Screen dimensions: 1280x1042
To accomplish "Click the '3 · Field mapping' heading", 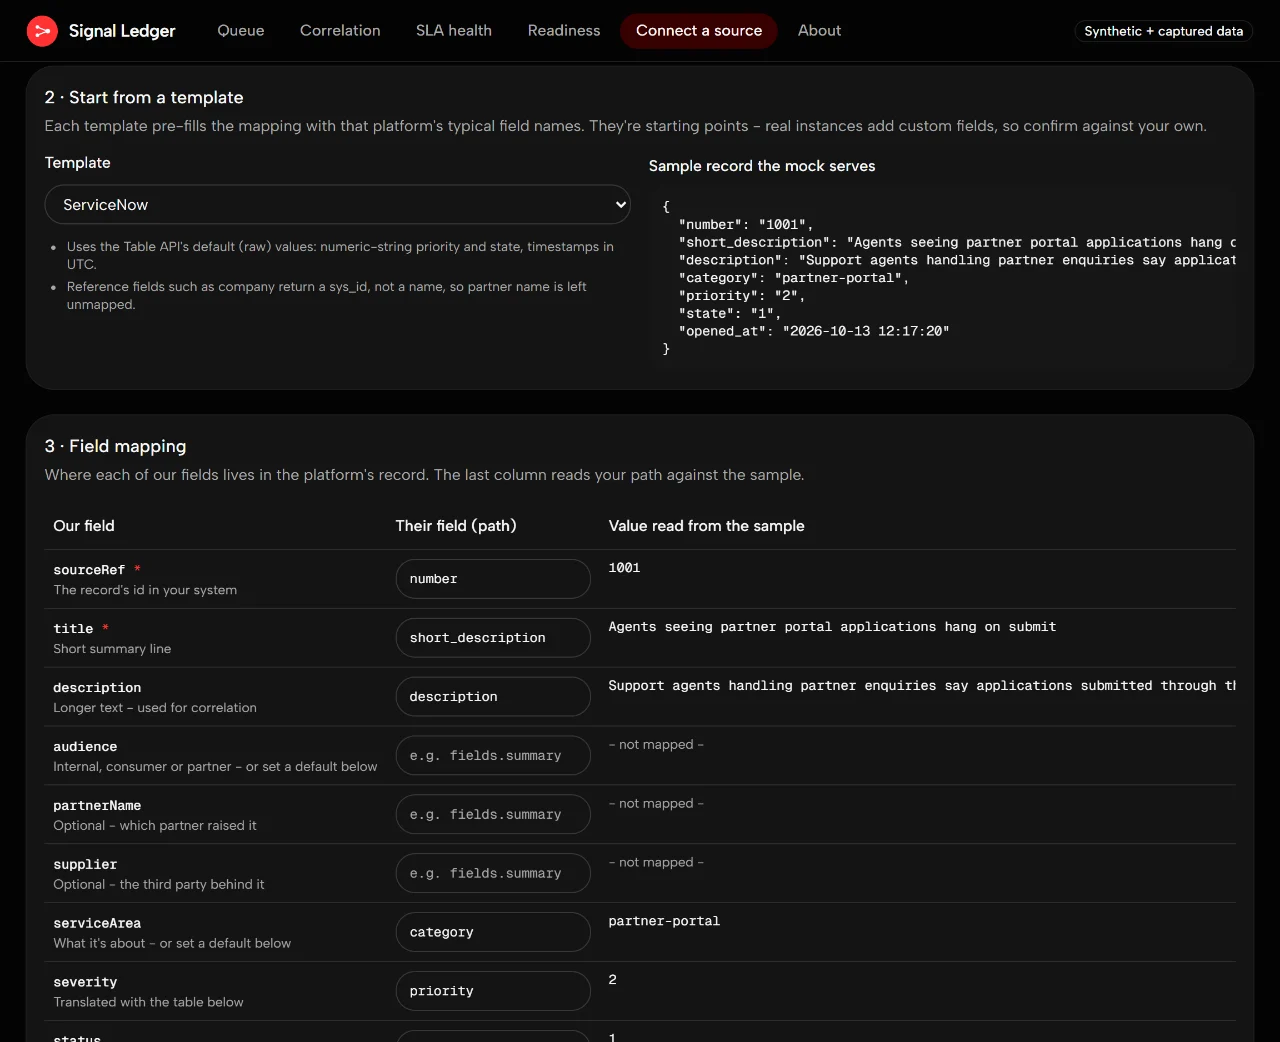I will 115,446.
